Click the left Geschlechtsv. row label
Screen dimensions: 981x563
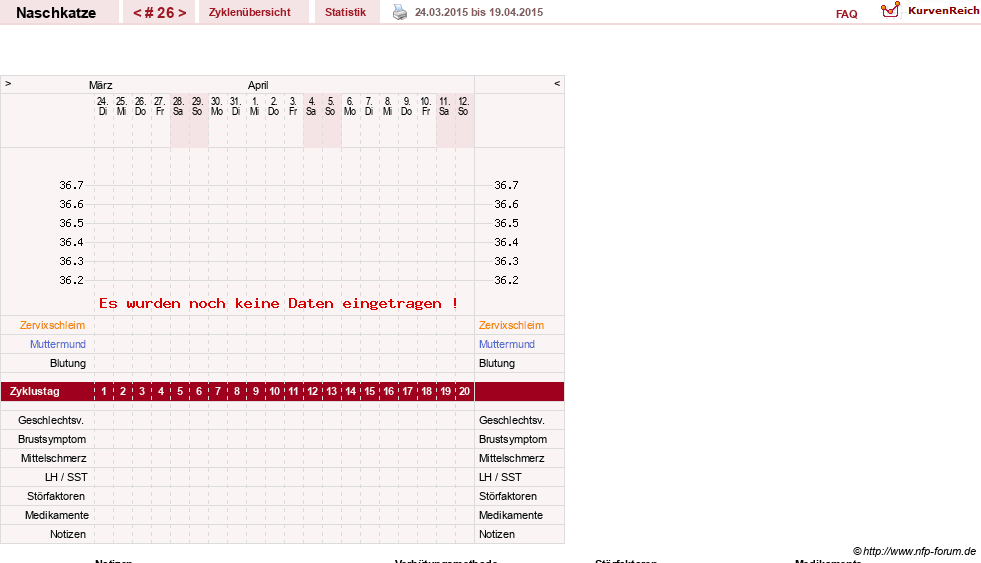click(51, 420)
